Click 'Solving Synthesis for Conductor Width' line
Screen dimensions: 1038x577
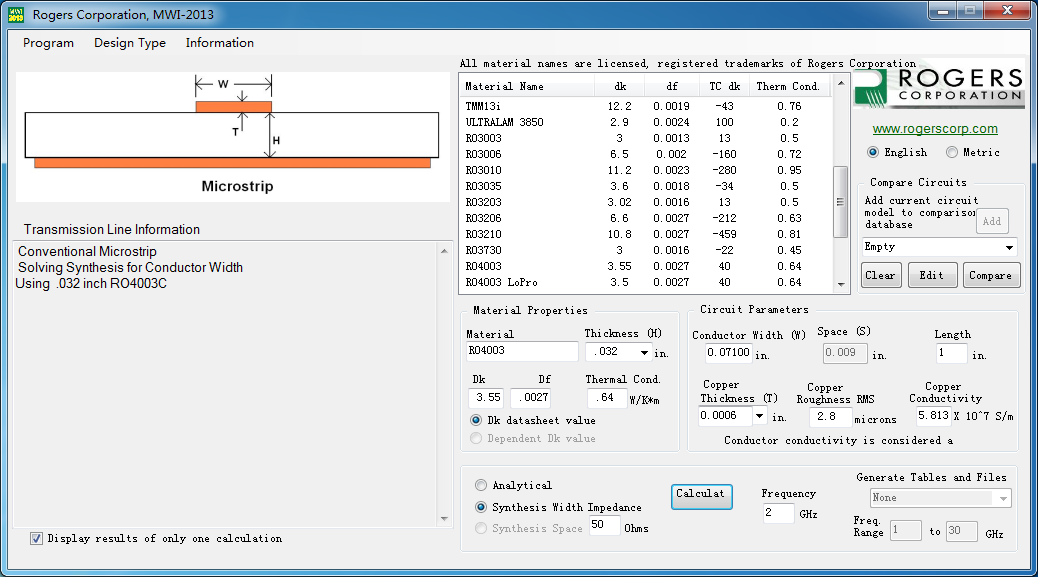[130, 267]
